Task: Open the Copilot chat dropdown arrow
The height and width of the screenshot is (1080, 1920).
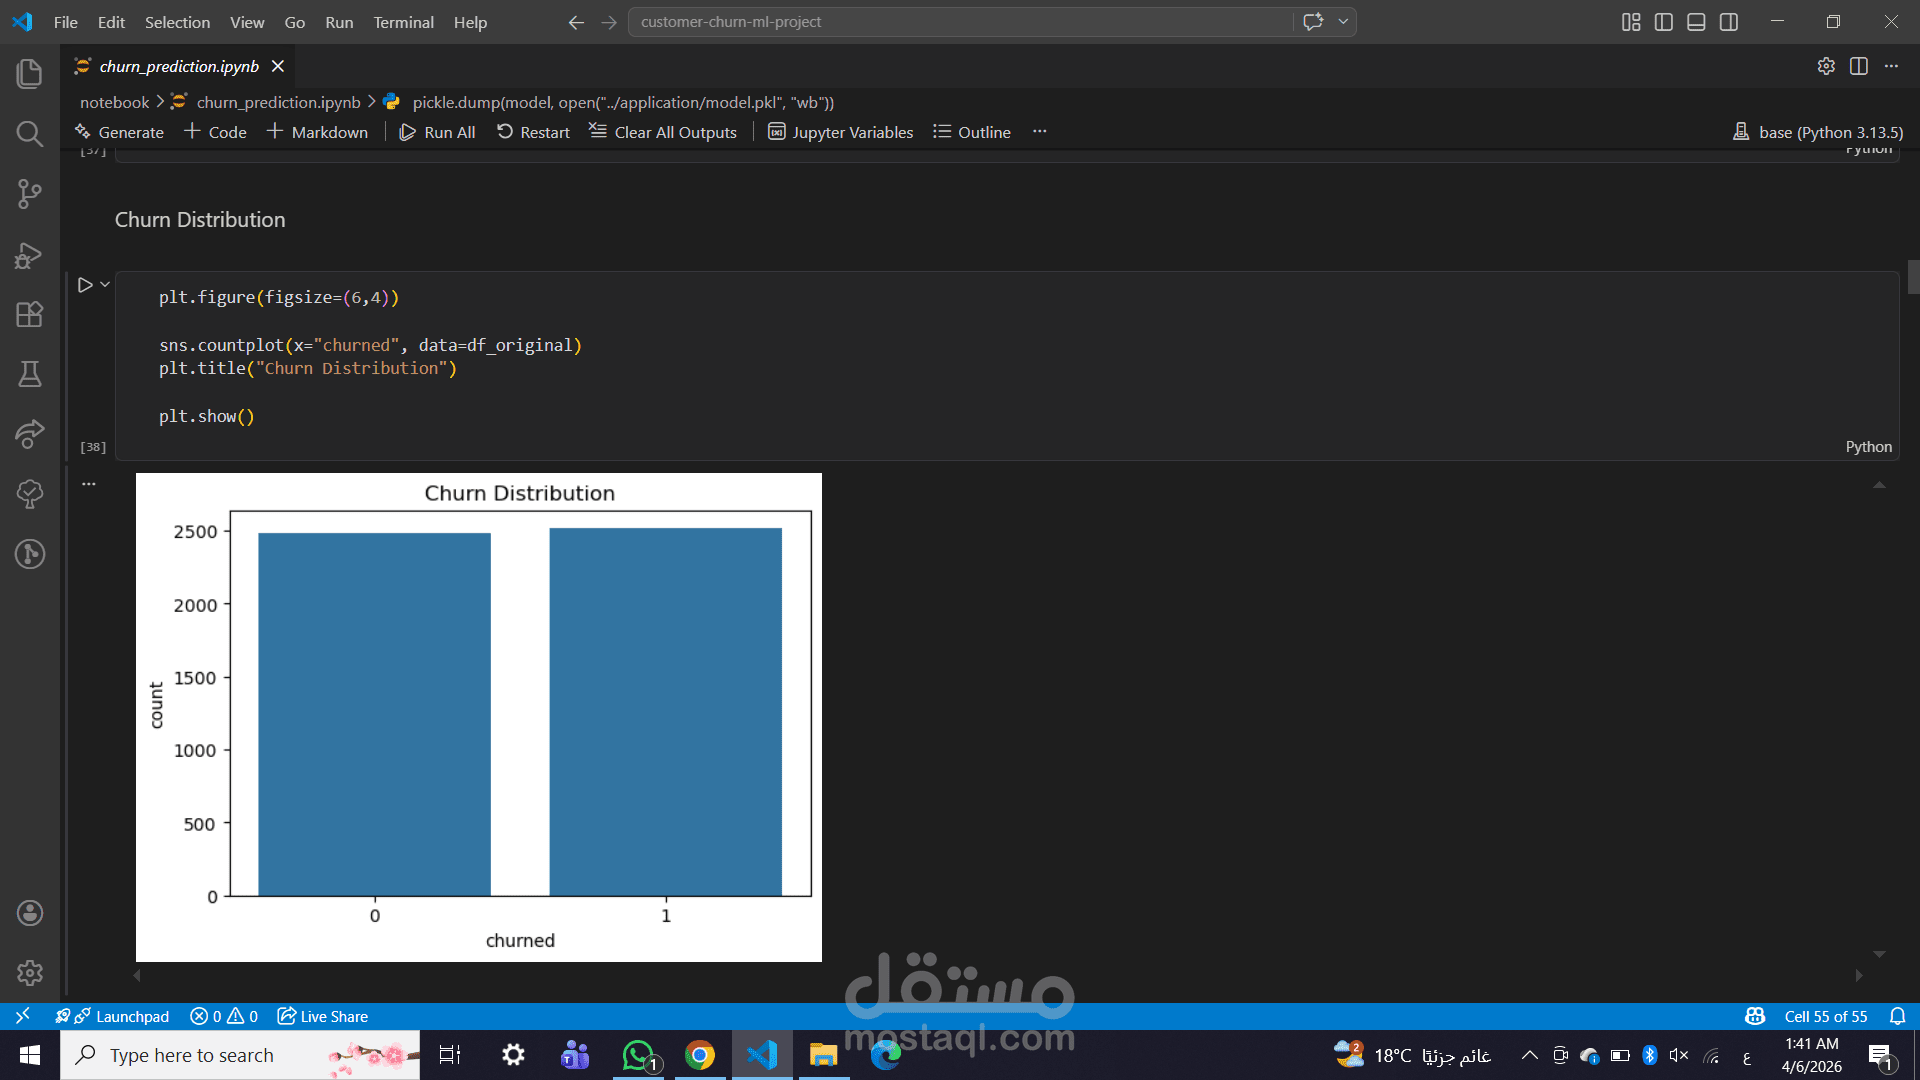Action: (1343, 22)
